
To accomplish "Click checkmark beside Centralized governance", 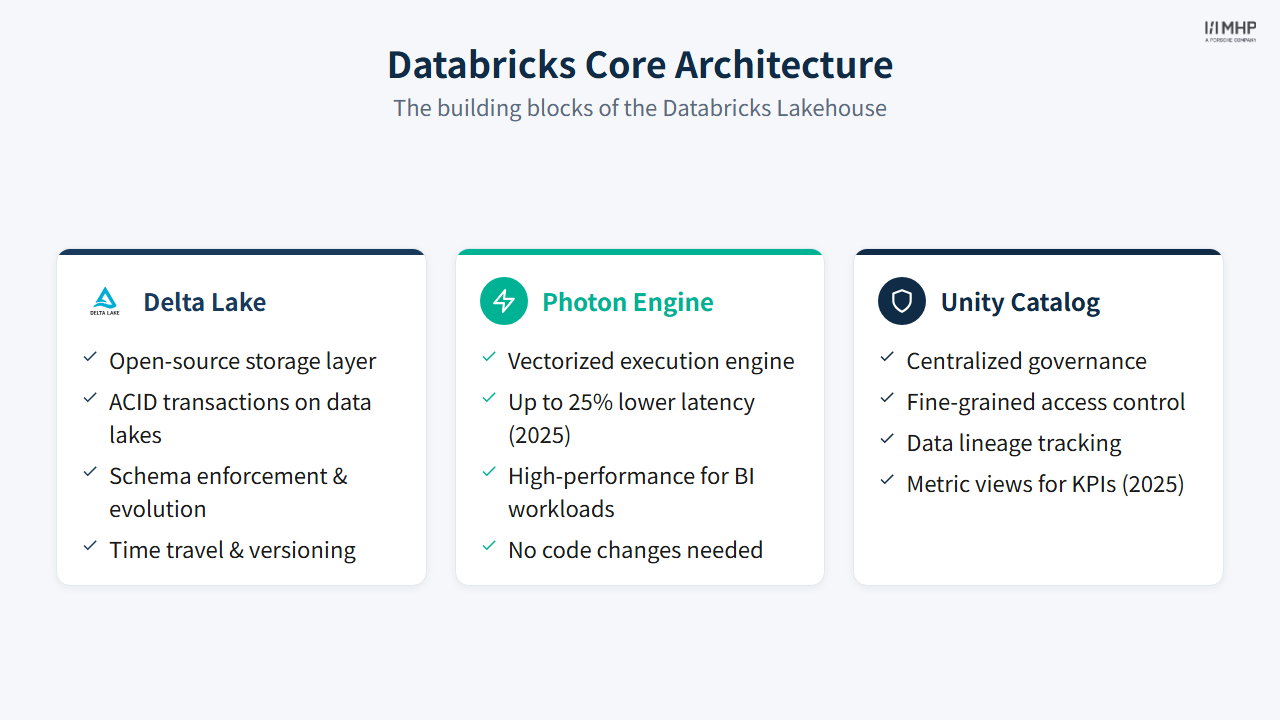I will click(x=887, y=357).
